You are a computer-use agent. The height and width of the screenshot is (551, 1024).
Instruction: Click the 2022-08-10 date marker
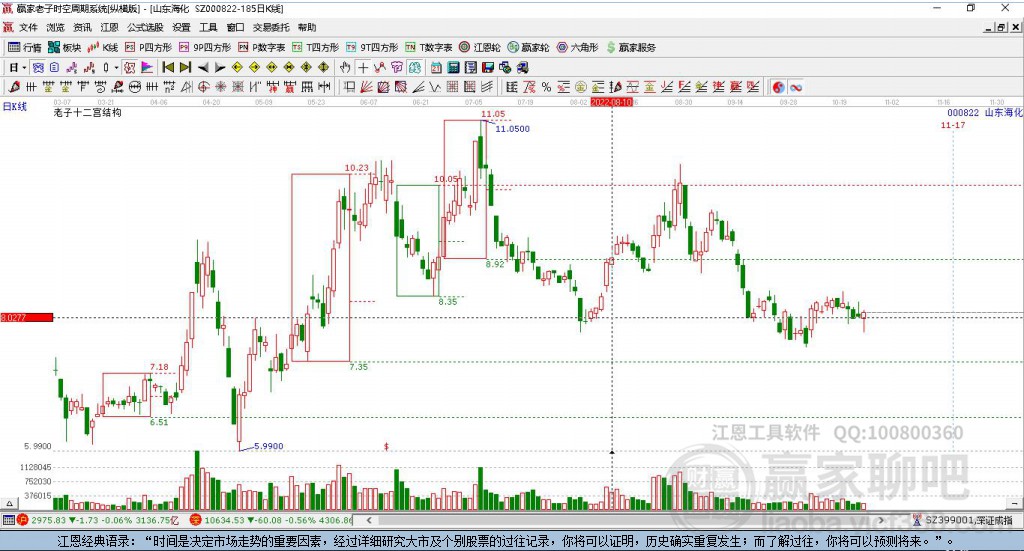tap(611, 102)
